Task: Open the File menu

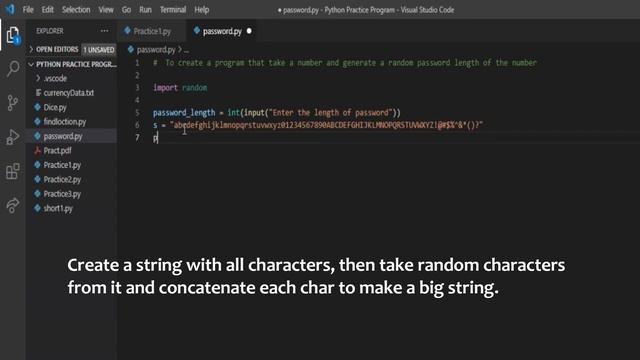Action: (28, 9)
